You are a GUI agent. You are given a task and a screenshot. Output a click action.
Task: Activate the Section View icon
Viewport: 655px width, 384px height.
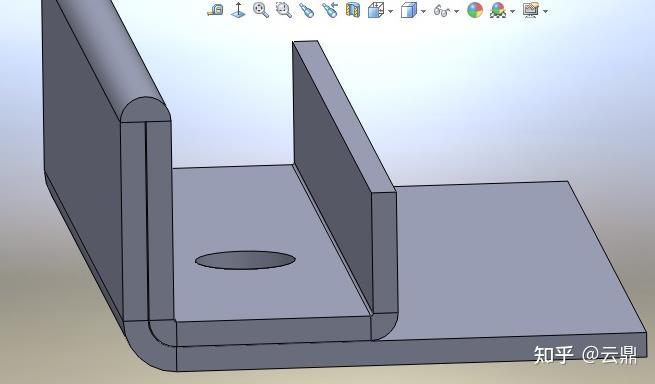[353, 10]
